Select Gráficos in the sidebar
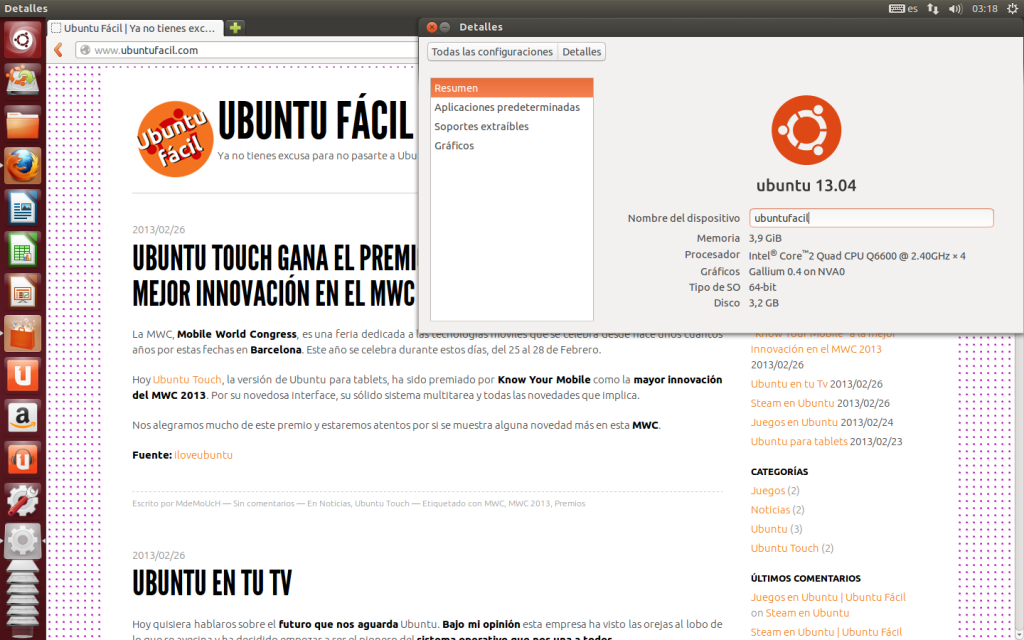The image size is (1024, 640). tap(512, 145)
